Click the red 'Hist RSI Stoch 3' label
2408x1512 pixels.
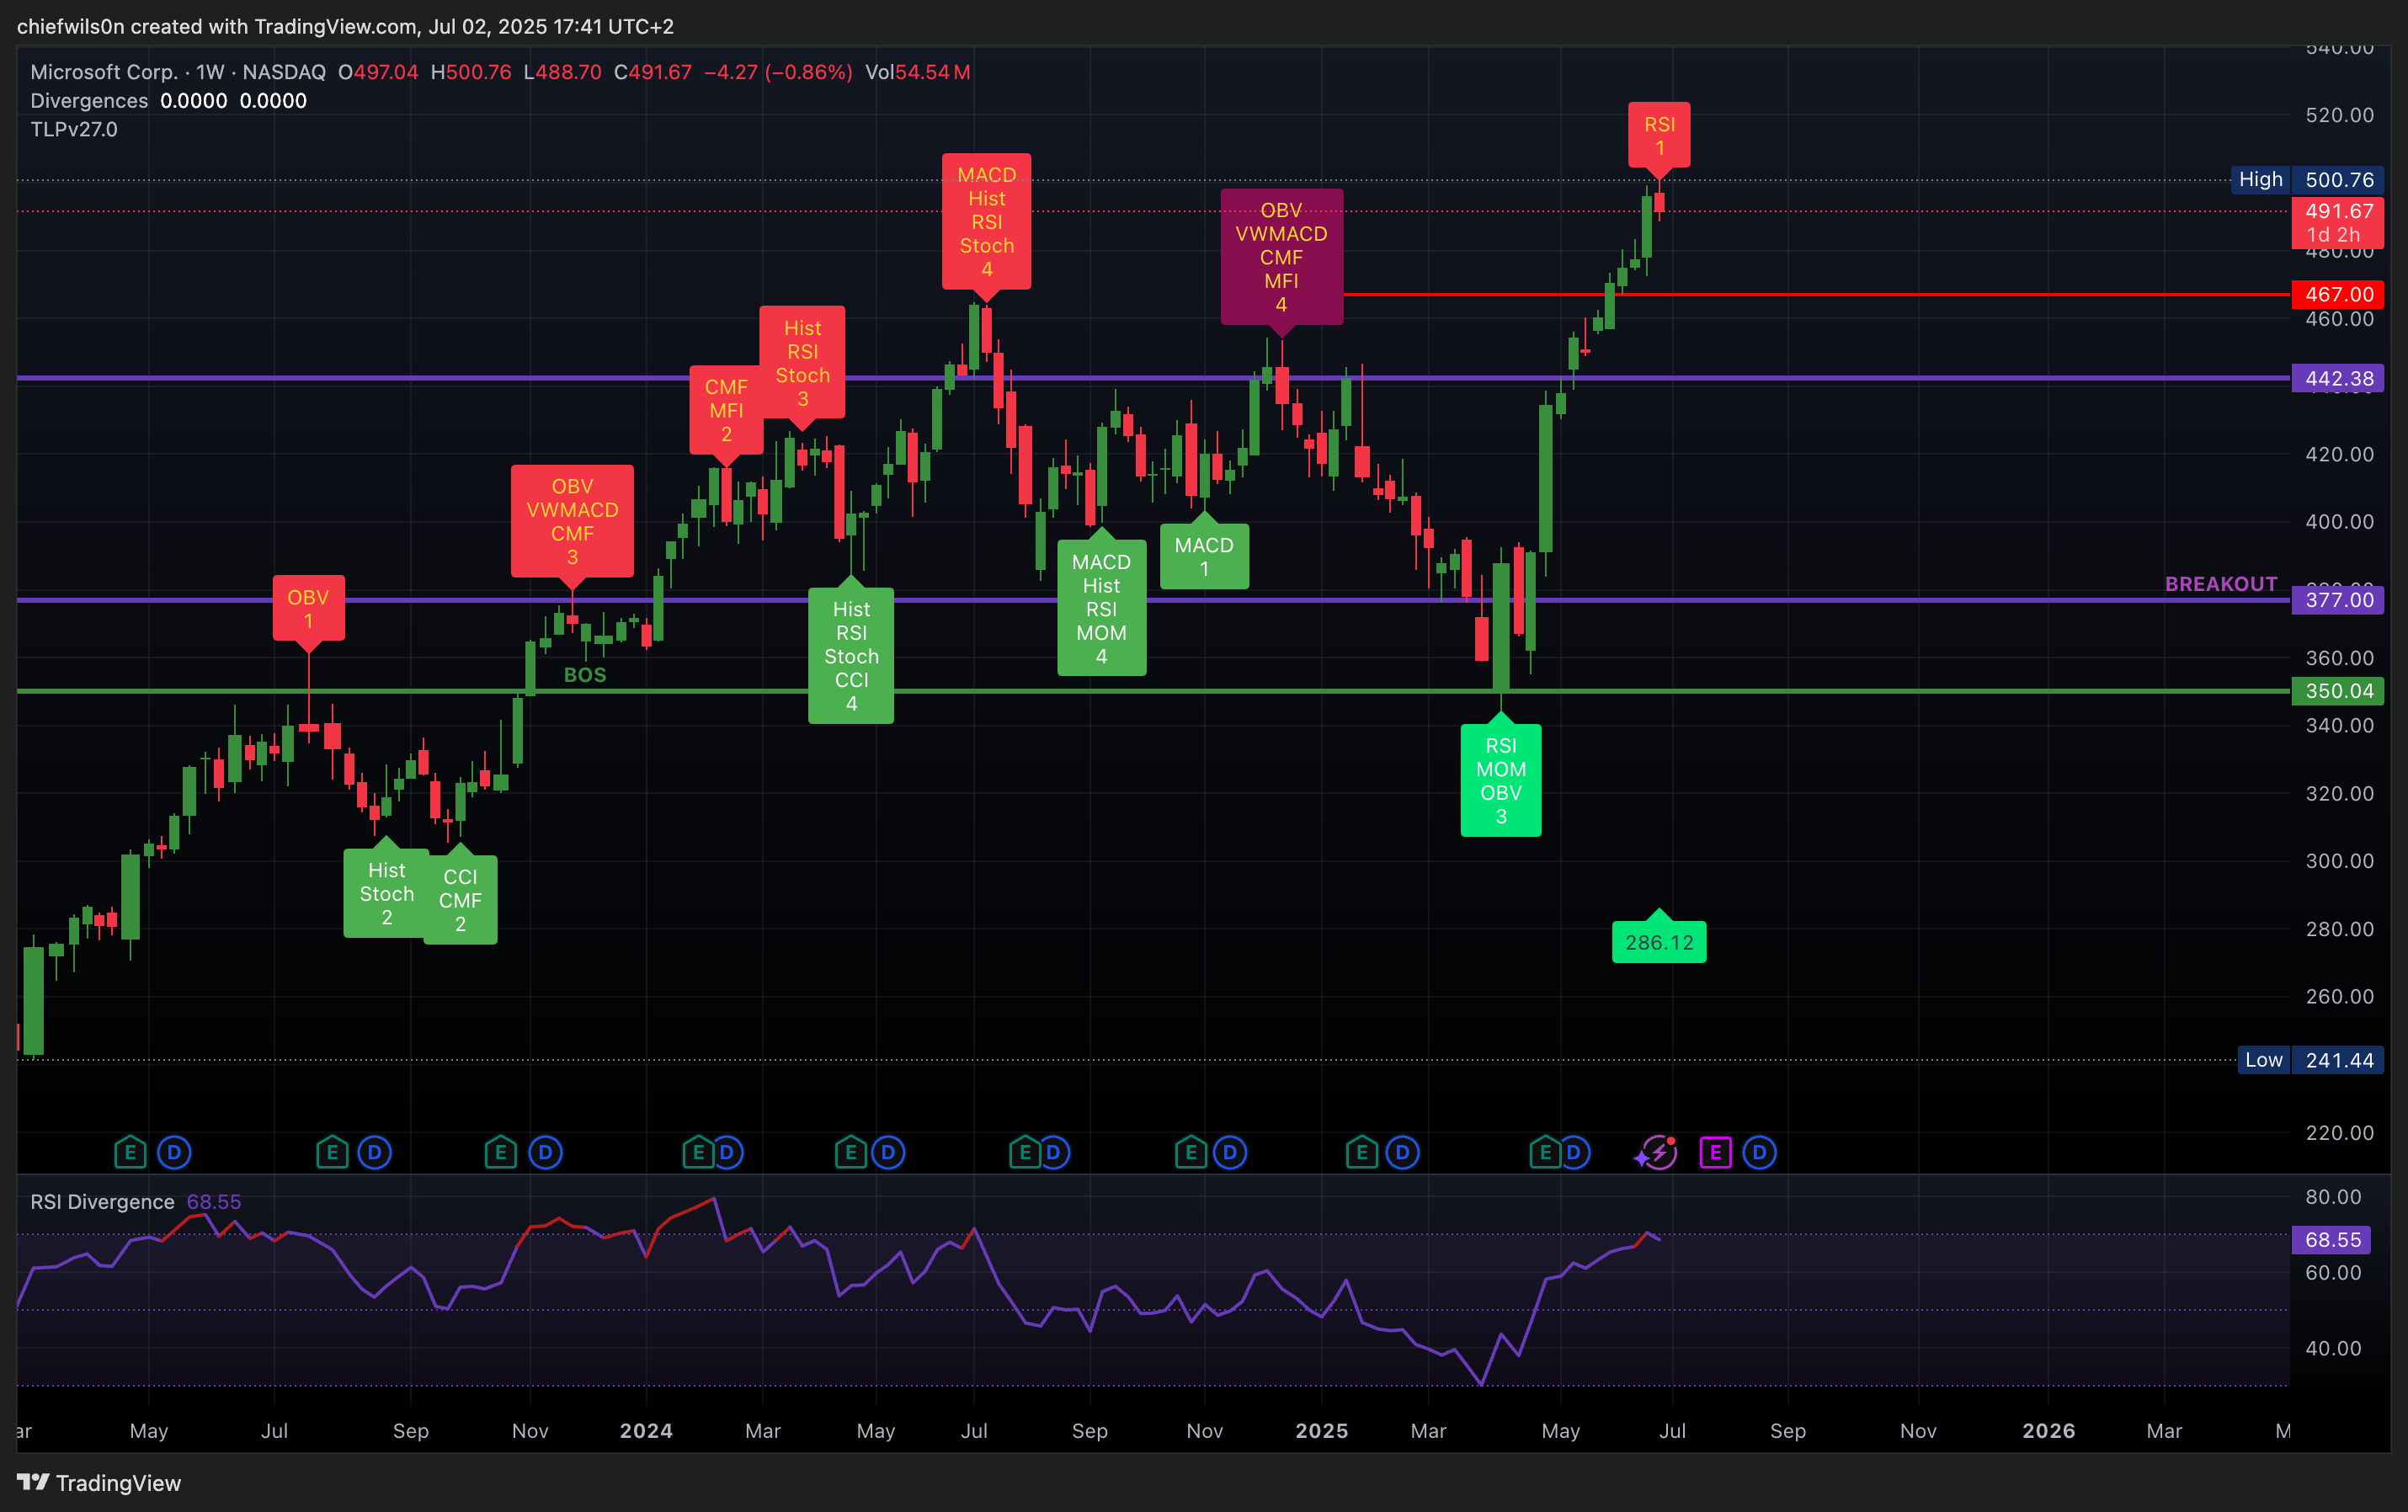tap(802, 362)
